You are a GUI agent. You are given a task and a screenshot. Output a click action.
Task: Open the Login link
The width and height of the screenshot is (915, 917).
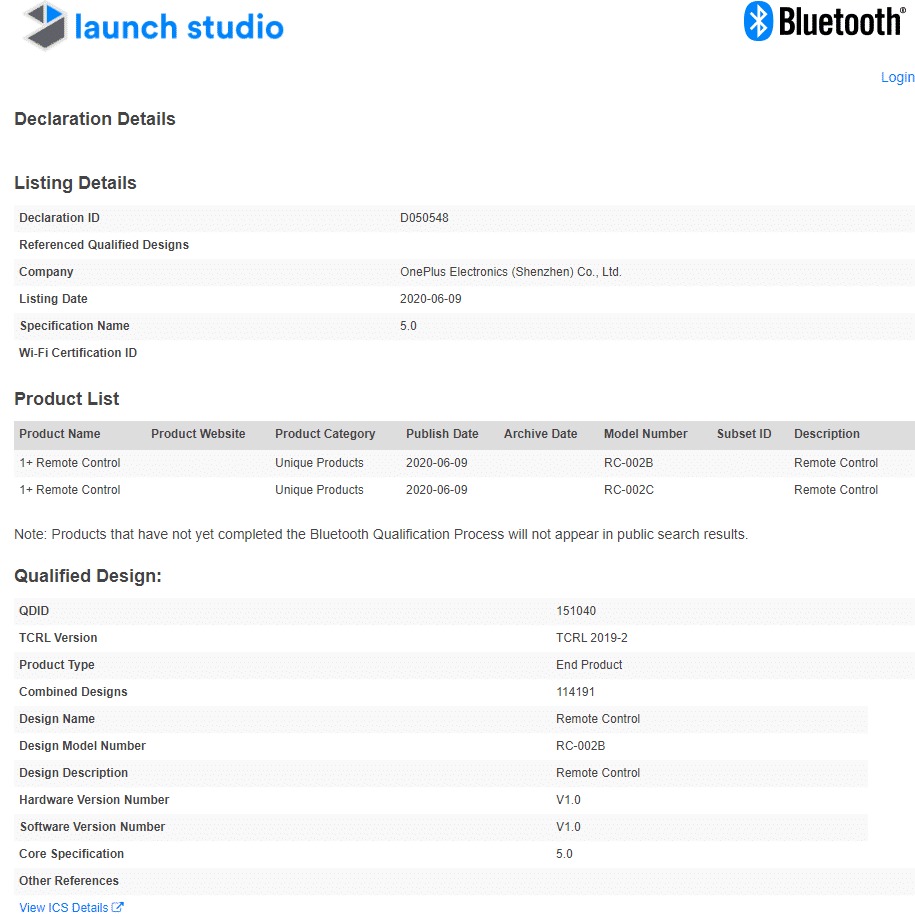point(897,77)
